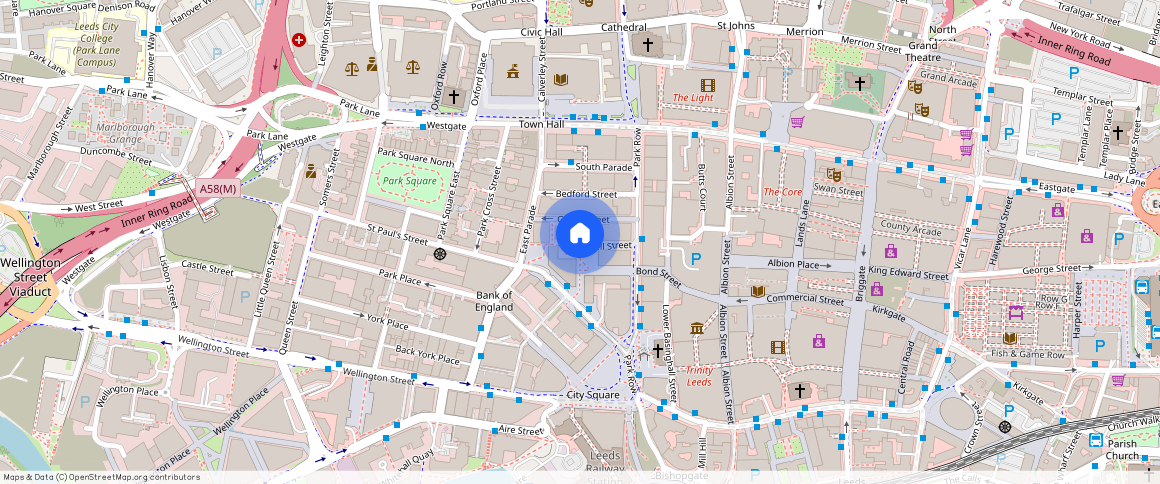Click the bus station icon near Parish Church
1160x484 pixels.
click(x=1096, y=440)
